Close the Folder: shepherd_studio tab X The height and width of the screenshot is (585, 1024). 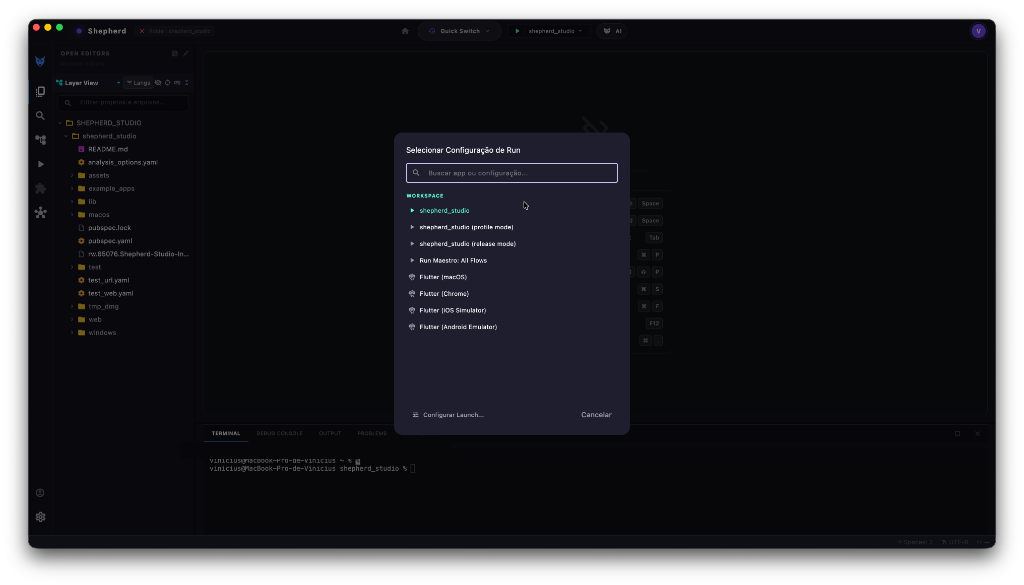pos(142,31)
